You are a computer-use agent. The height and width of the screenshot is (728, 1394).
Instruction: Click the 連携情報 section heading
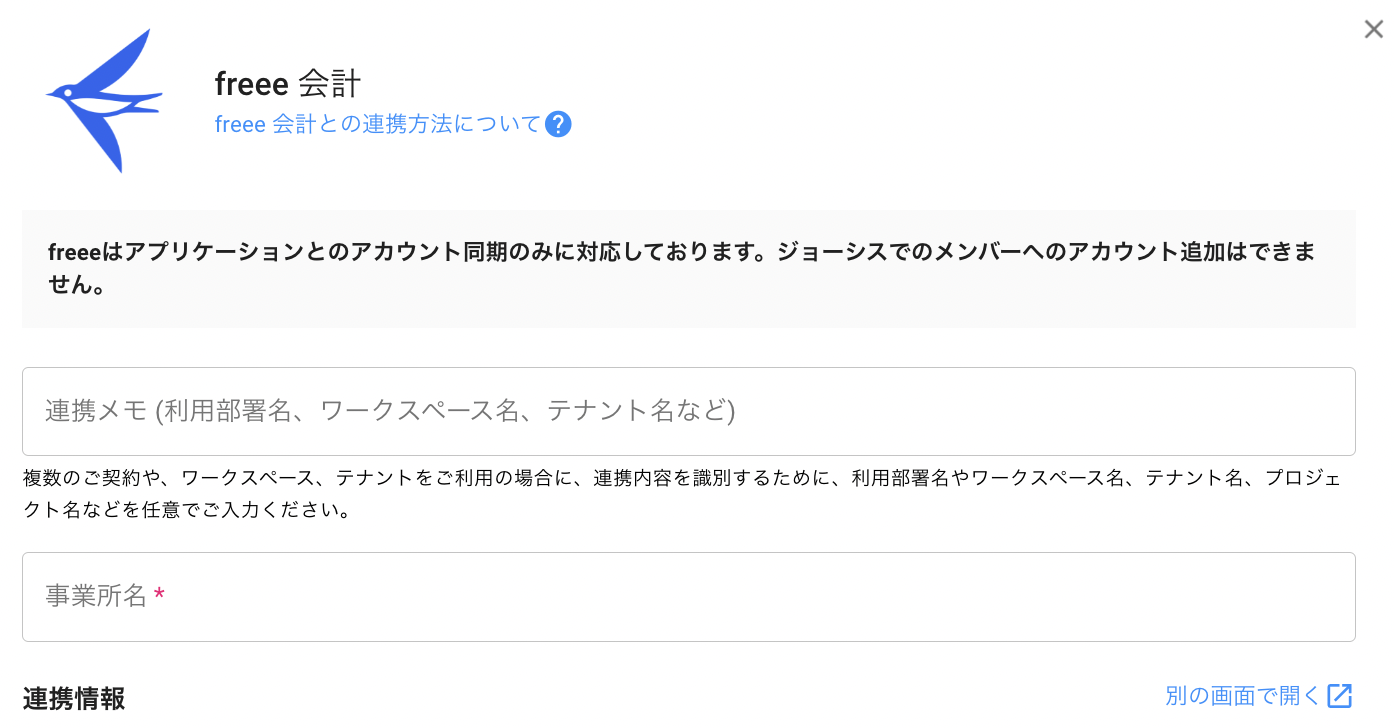coord(74,699)
